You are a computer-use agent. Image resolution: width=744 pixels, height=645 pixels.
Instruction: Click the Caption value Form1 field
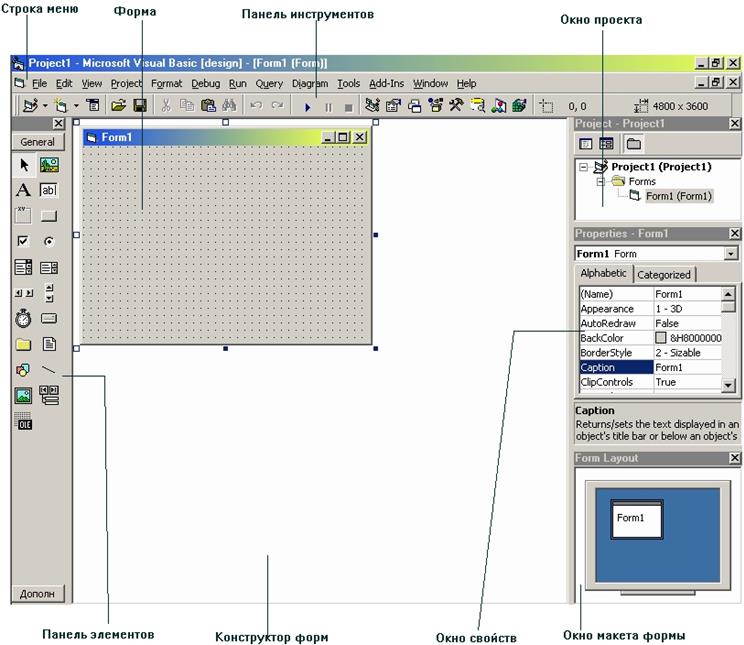688,367
